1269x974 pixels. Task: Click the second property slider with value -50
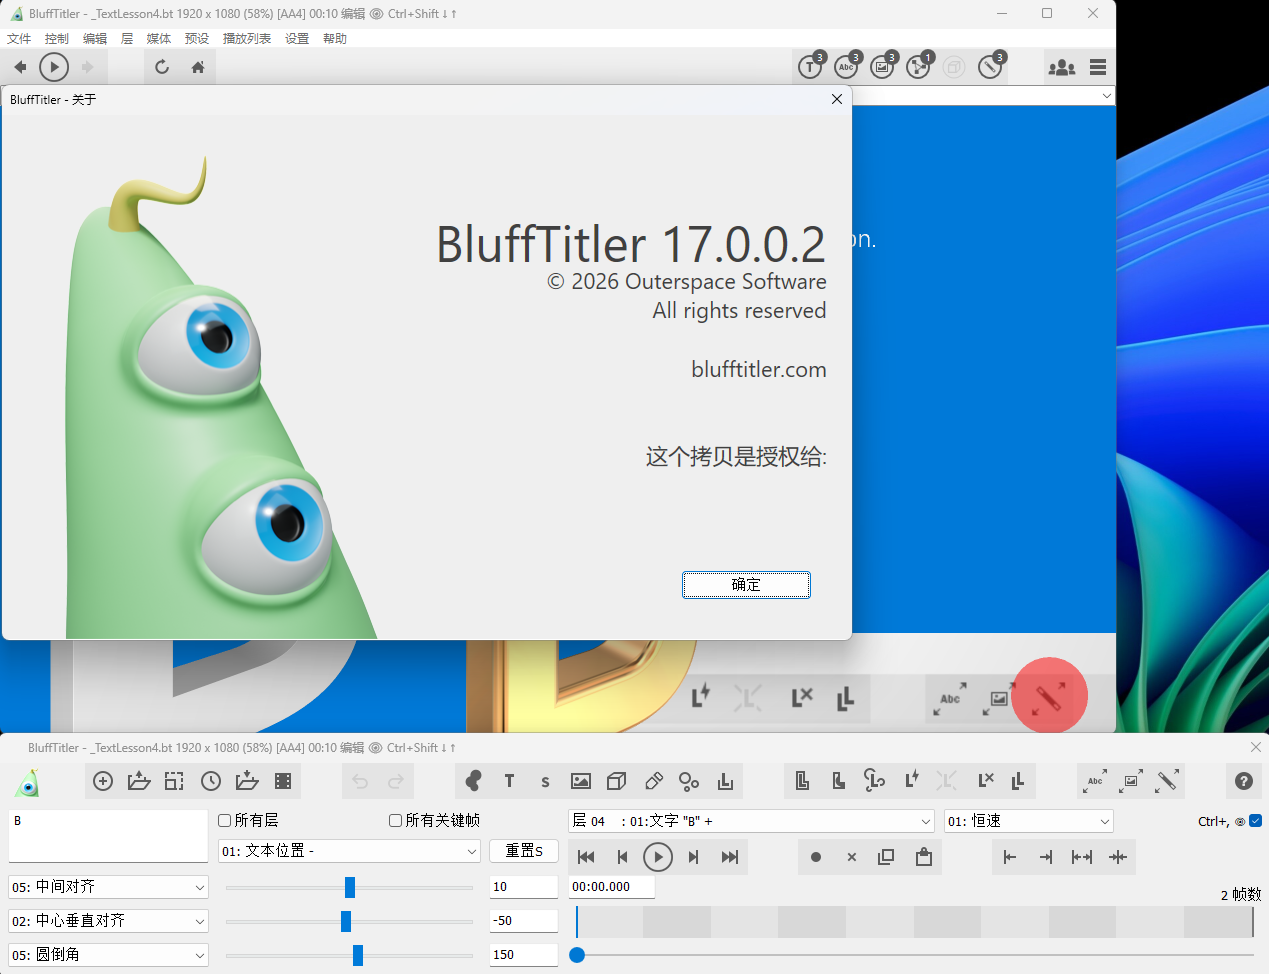point(349,921)
